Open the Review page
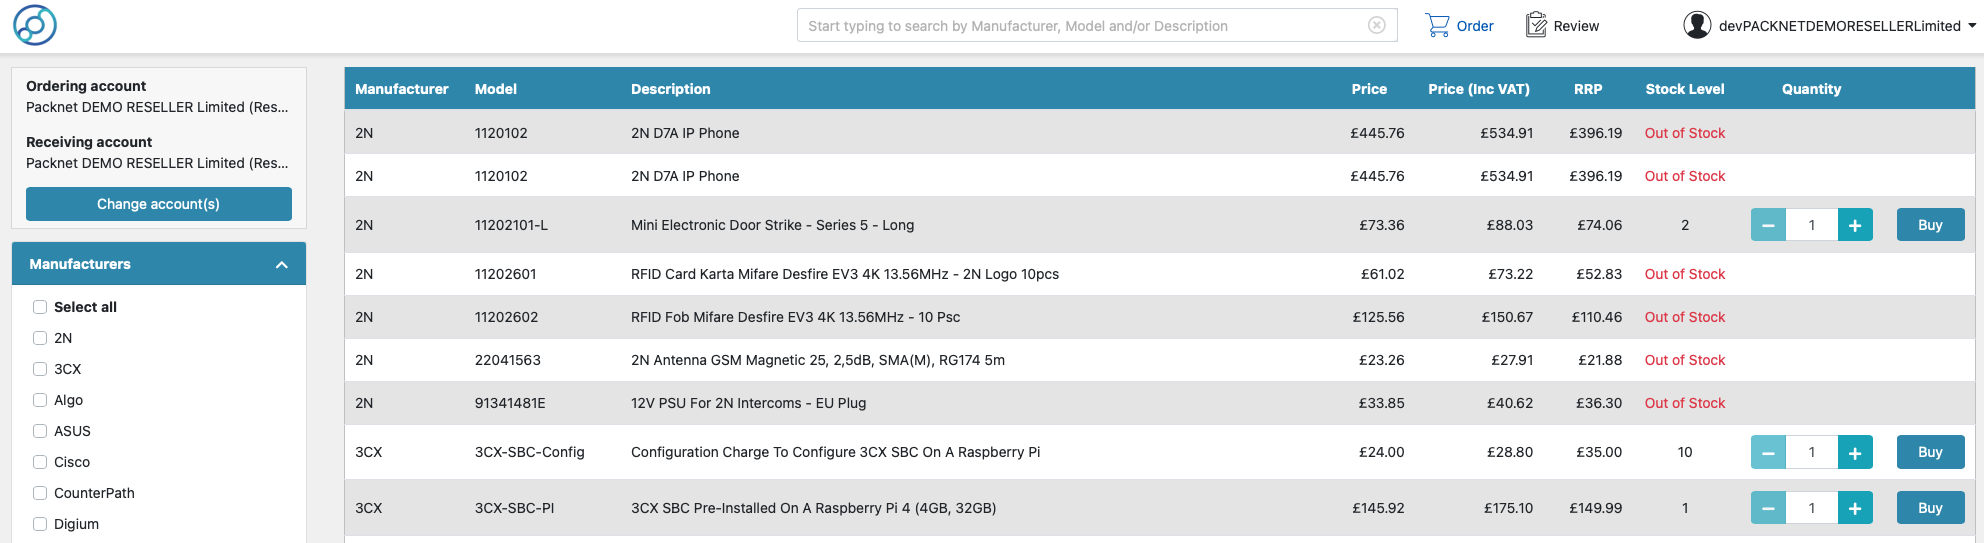The image size is (1984, 543). coord(1562,25)
